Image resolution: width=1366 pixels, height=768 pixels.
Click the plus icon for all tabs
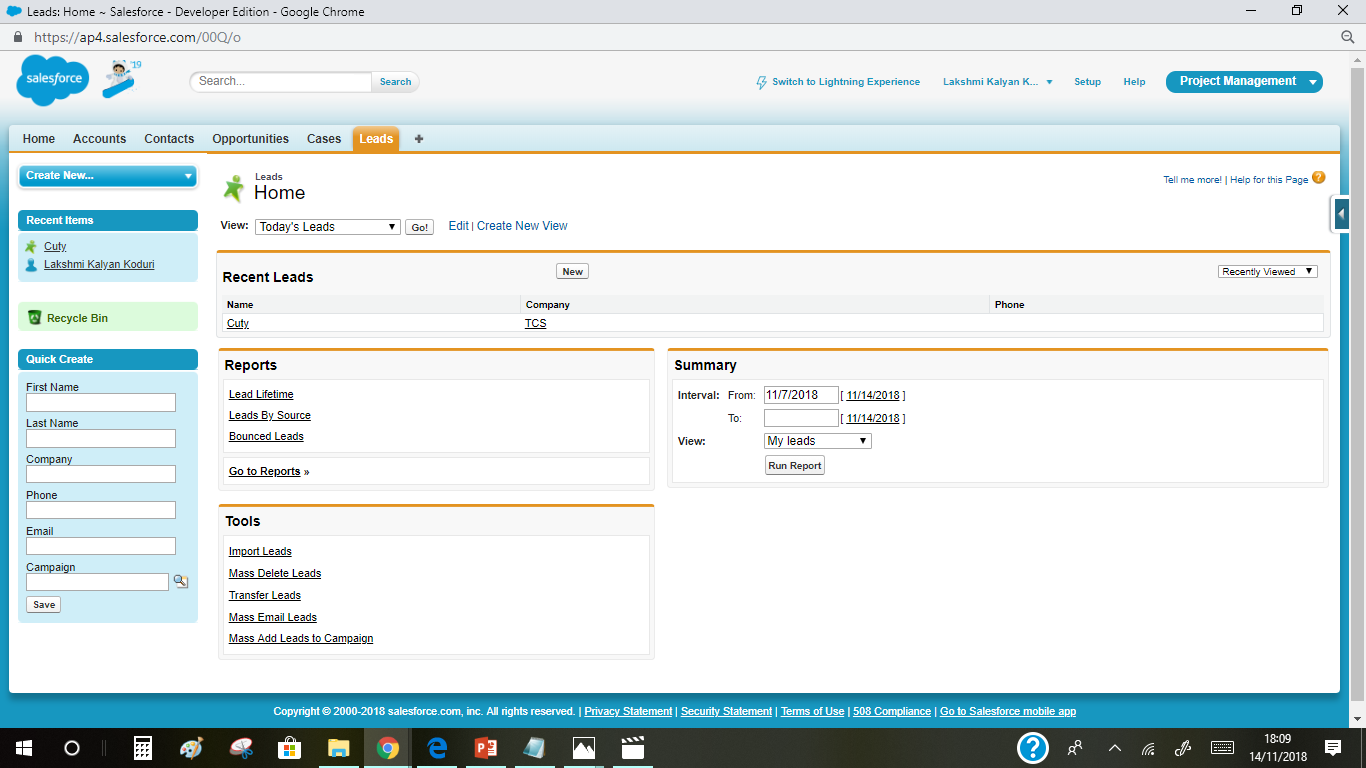[x=419, y=139]
